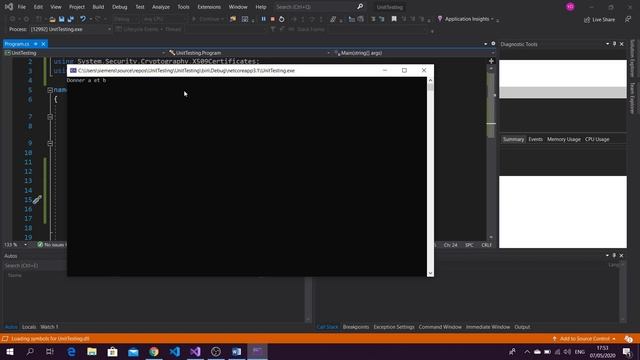This screenshot has width=640, height=360.
Task: Open the Debug menu
Action: (x=120, y=7)
